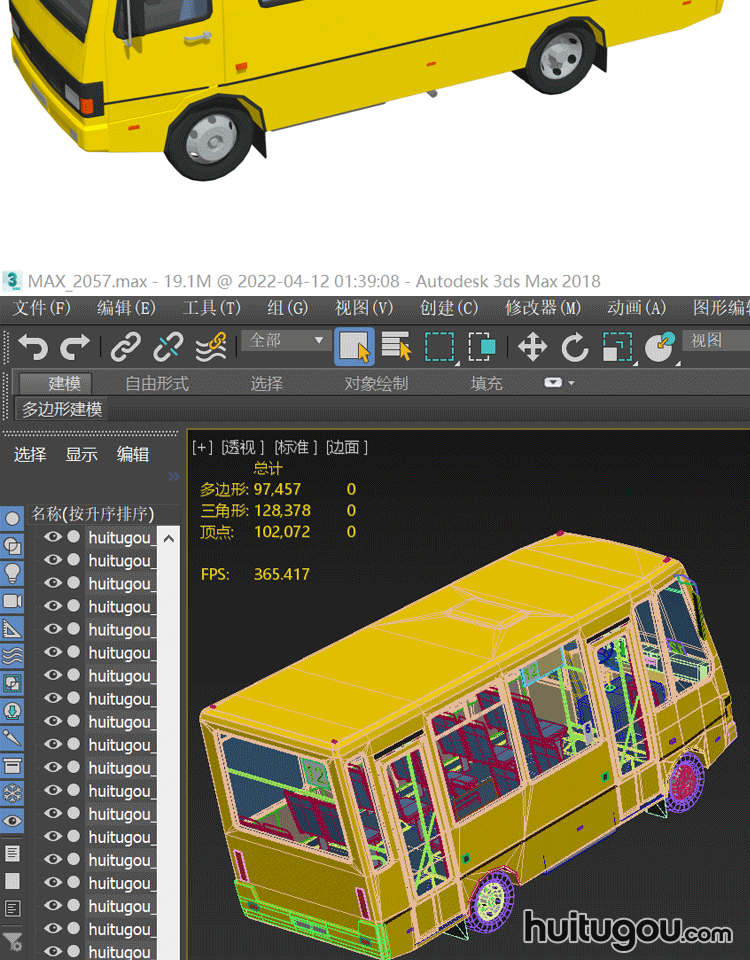Toggle Window/Crossing selection mode
Image resolution: width=750 pixels, height=960 pixels.
[x=482, y=347]
